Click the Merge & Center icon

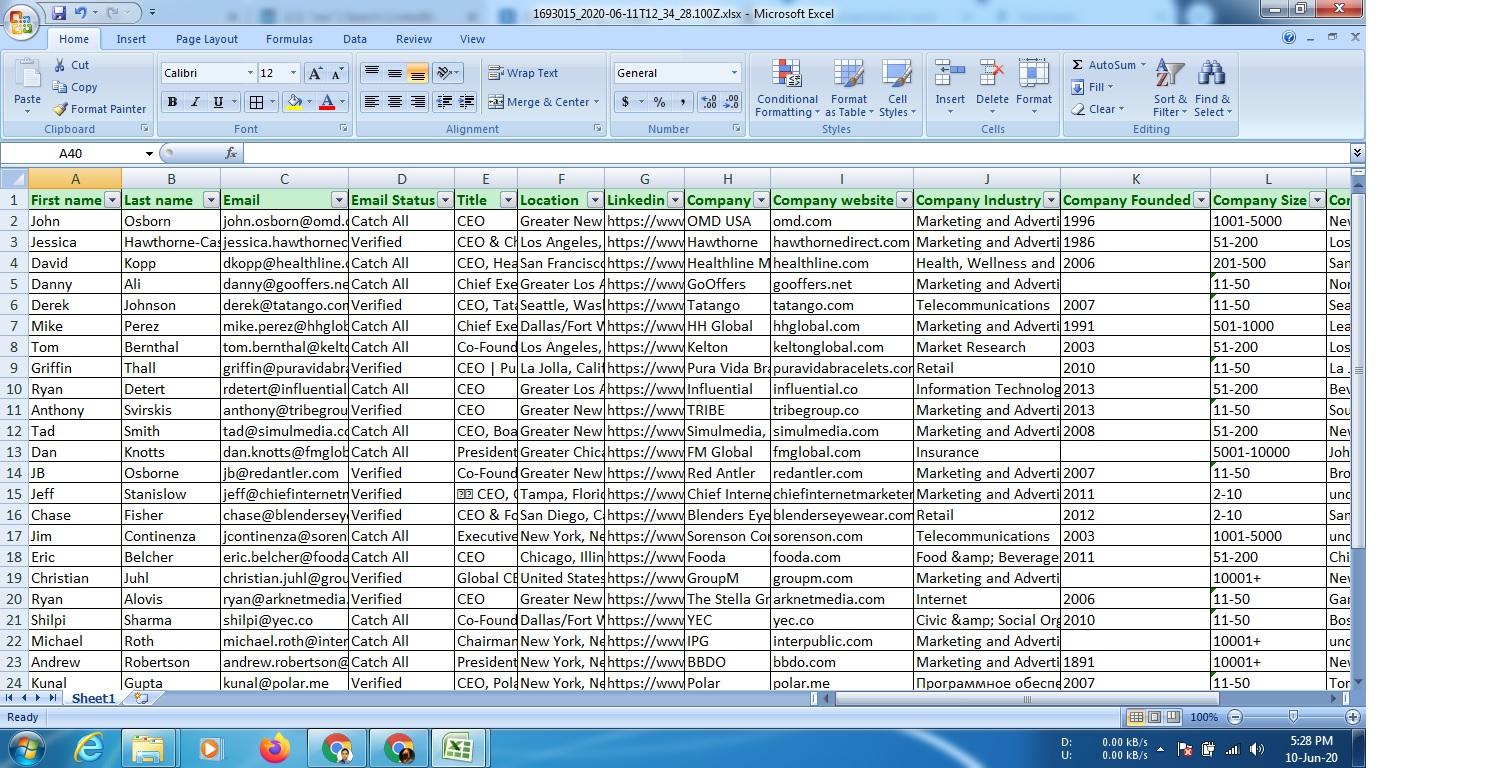[495, 102]
